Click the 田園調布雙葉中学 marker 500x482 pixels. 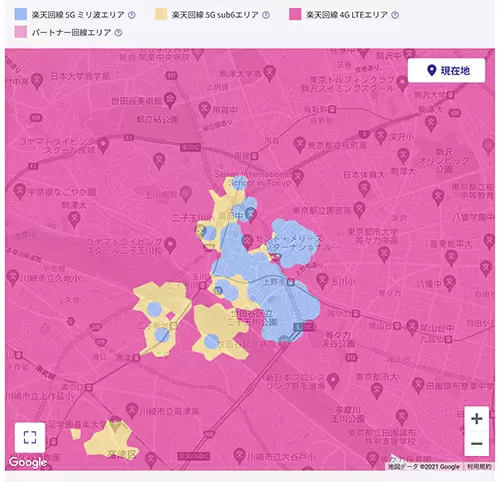click(x=418, y=385)
